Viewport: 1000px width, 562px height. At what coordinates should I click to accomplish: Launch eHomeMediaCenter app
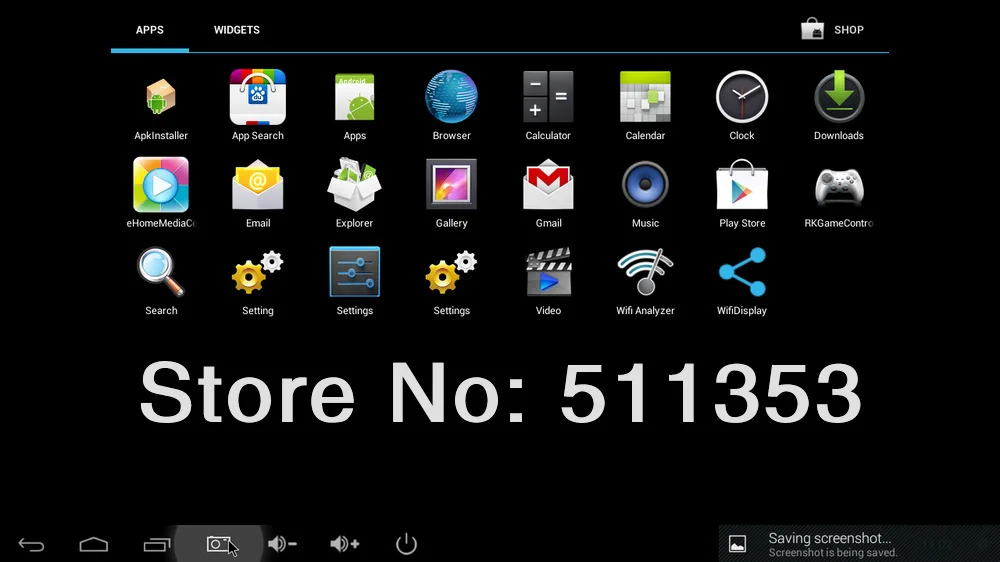161,184
